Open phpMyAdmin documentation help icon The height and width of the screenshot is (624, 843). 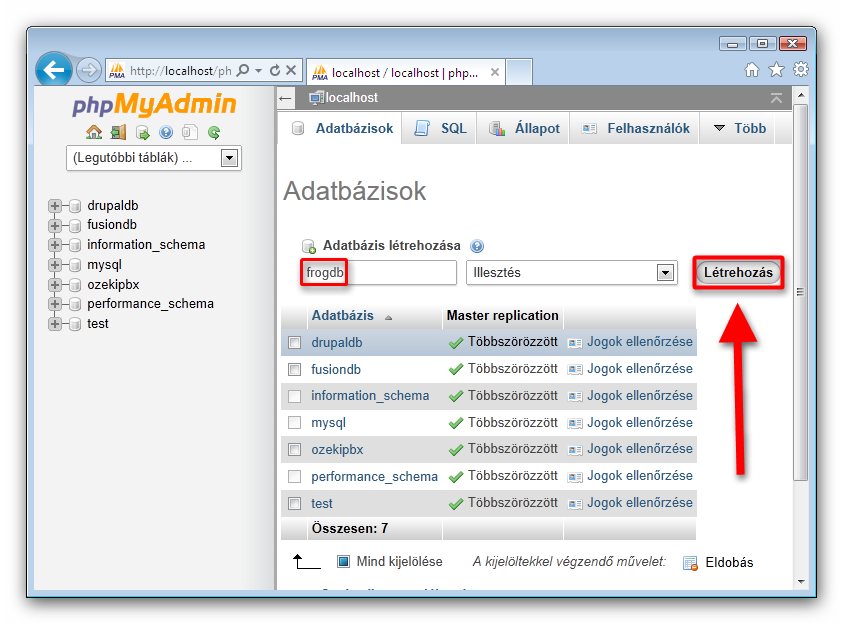point(166,132)
